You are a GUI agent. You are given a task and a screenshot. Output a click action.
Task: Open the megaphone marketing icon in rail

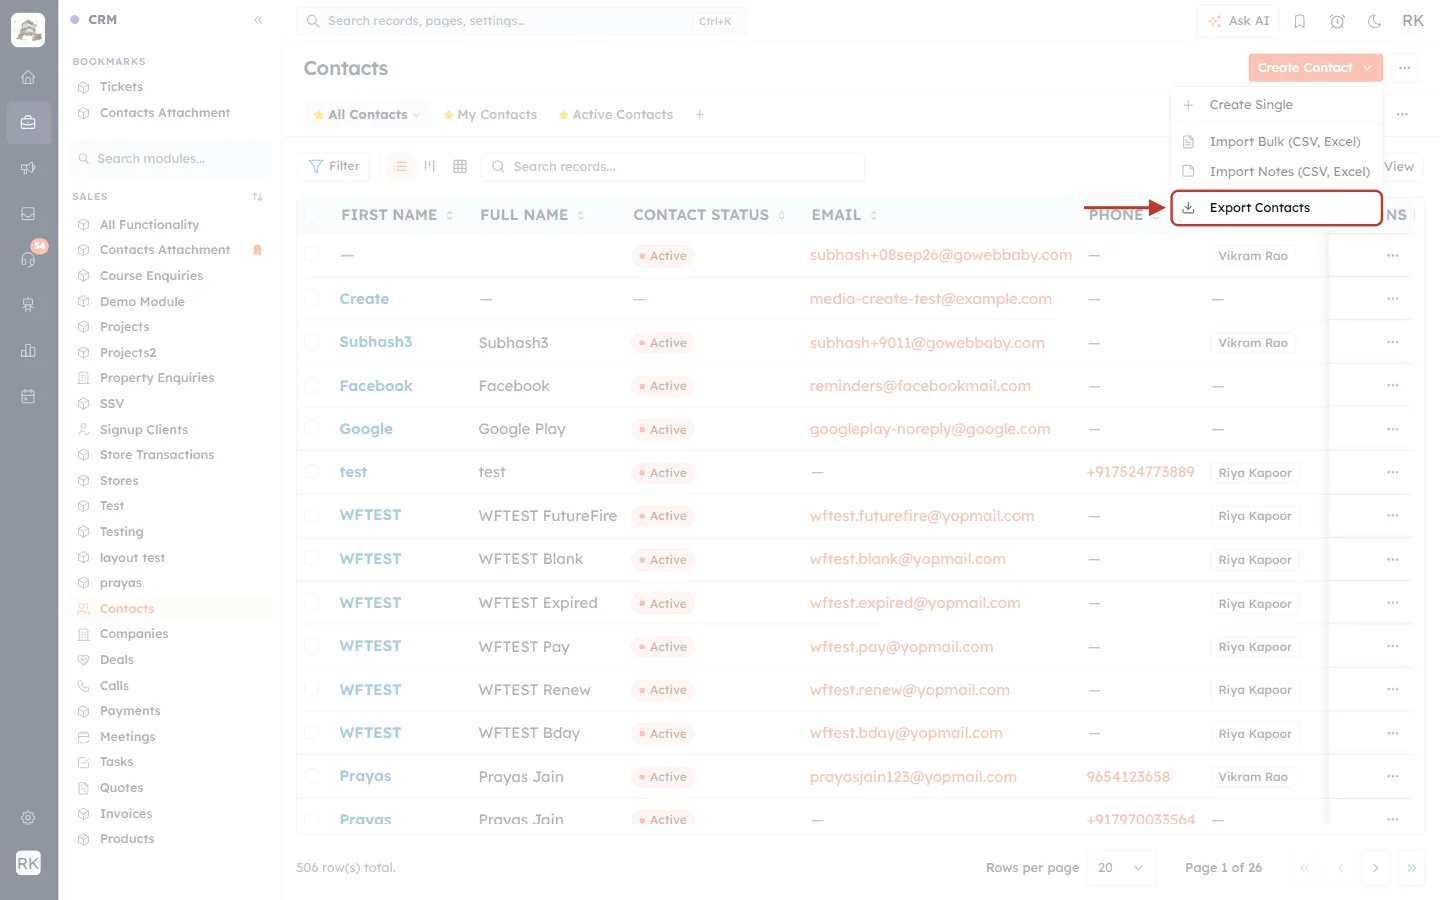[28, 168]
